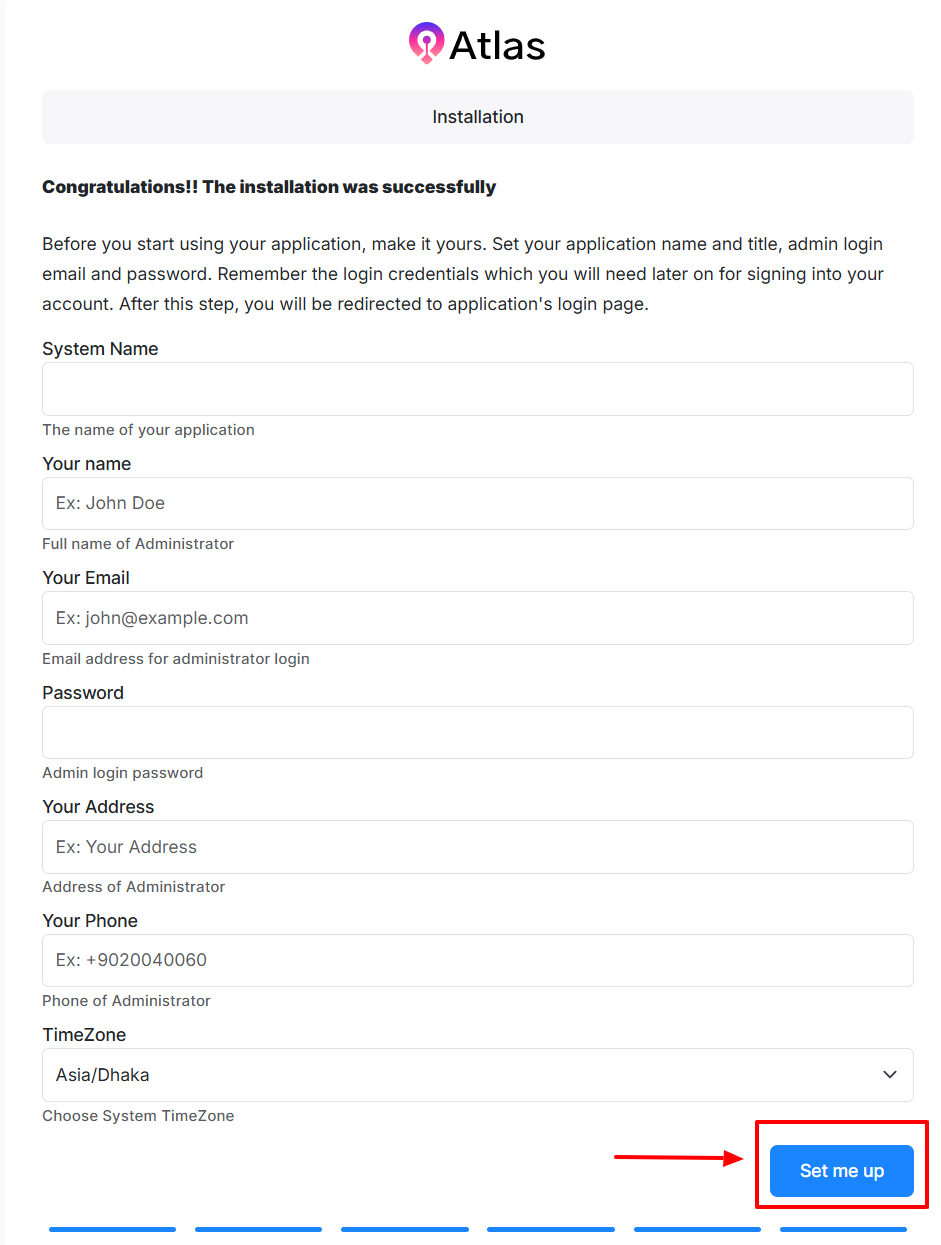
Task: Click the first blue progress step bar
Action: pyautogui.click(x=112, y=1229)
